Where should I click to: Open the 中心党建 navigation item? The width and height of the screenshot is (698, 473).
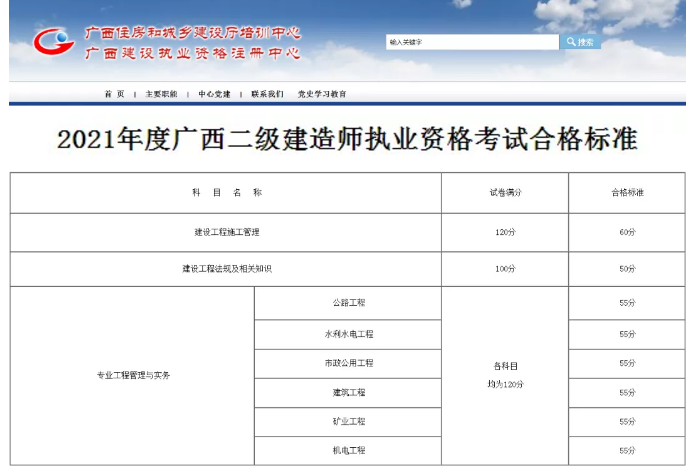214,94
